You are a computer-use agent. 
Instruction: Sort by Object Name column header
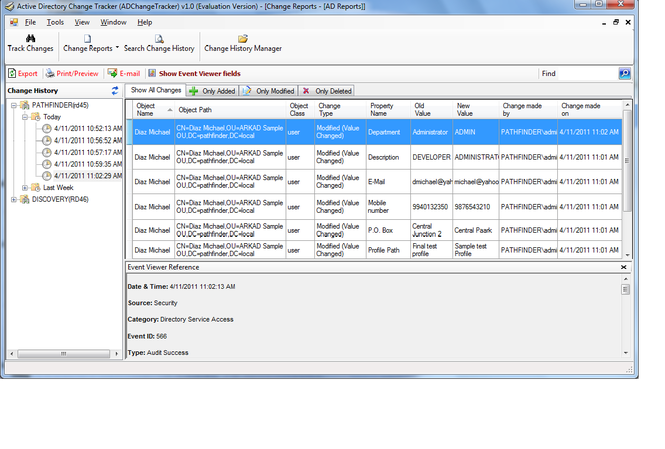coord(154,109)
